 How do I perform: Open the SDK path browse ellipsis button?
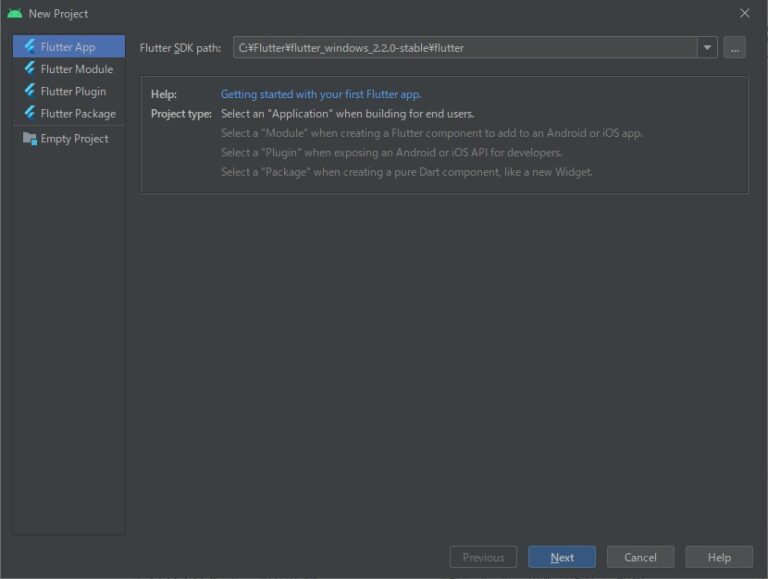(734, 48)
